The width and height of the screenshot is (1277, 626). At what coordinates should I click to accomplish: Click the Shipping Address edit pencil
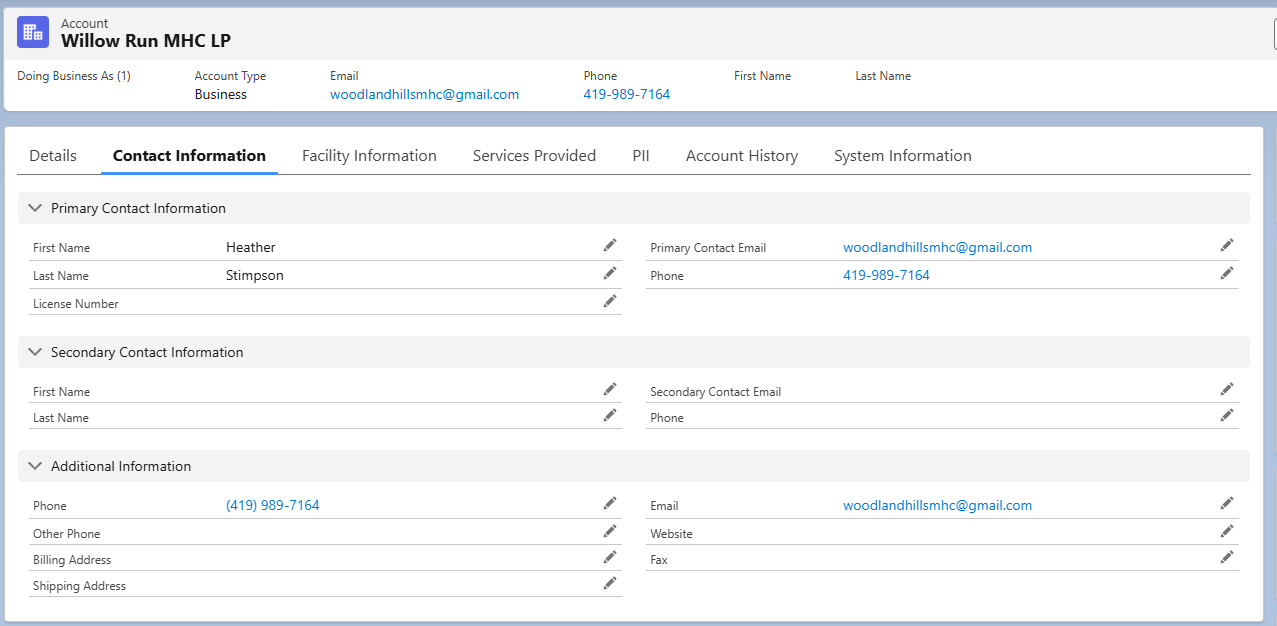coord(610,583)
